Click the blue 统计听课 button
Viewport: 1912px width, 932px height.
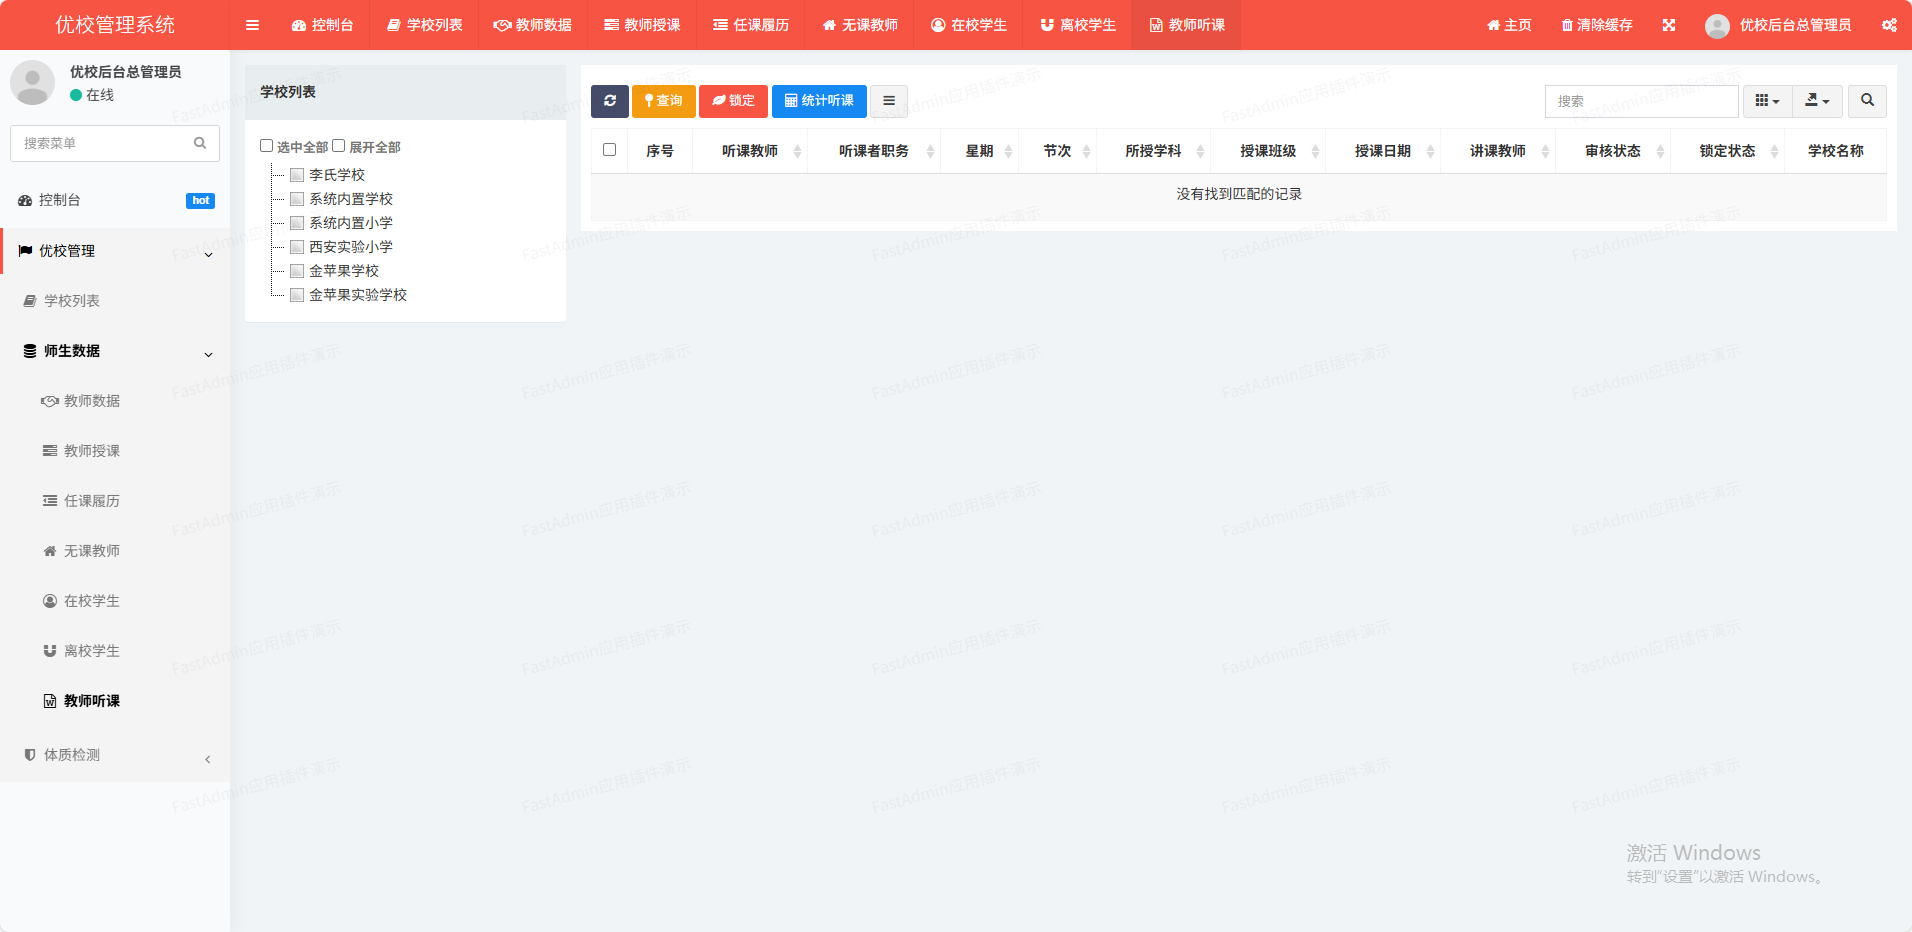819,101
